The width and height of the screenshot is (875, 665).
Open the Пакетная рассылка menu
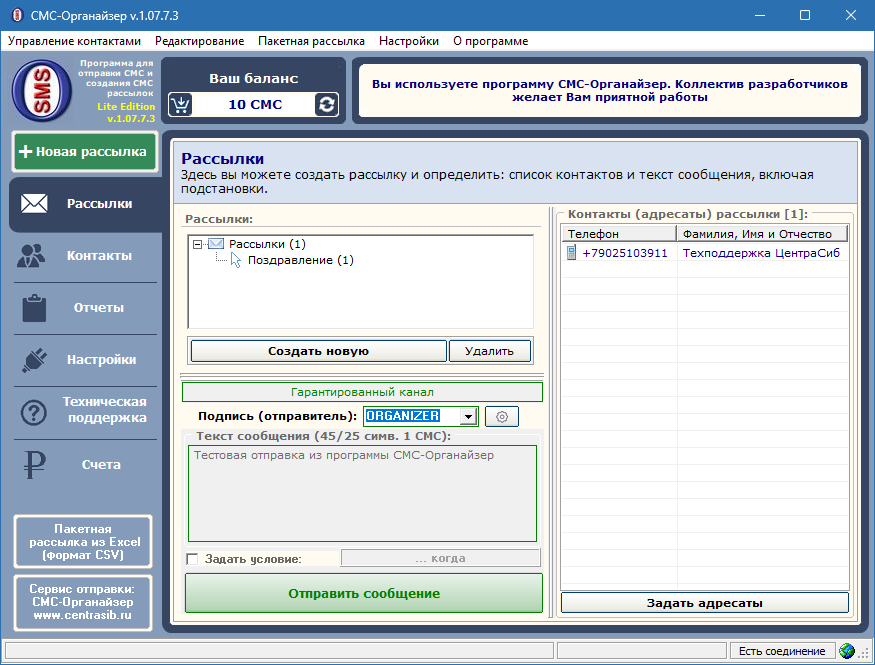(x=311, y=41)
